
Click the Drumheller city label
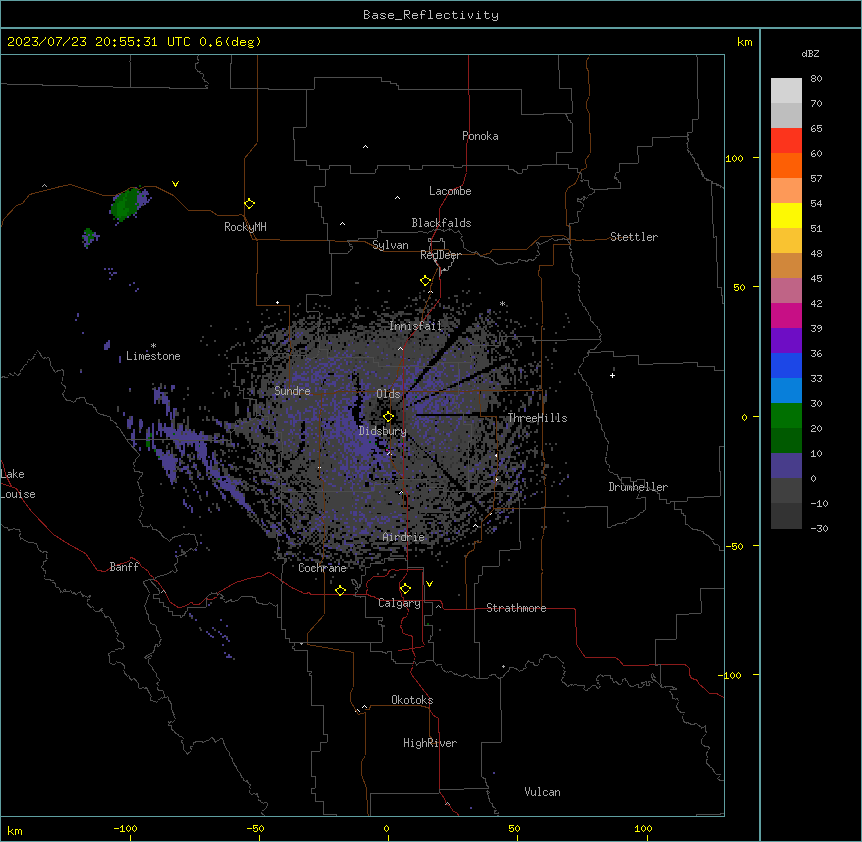638,487
